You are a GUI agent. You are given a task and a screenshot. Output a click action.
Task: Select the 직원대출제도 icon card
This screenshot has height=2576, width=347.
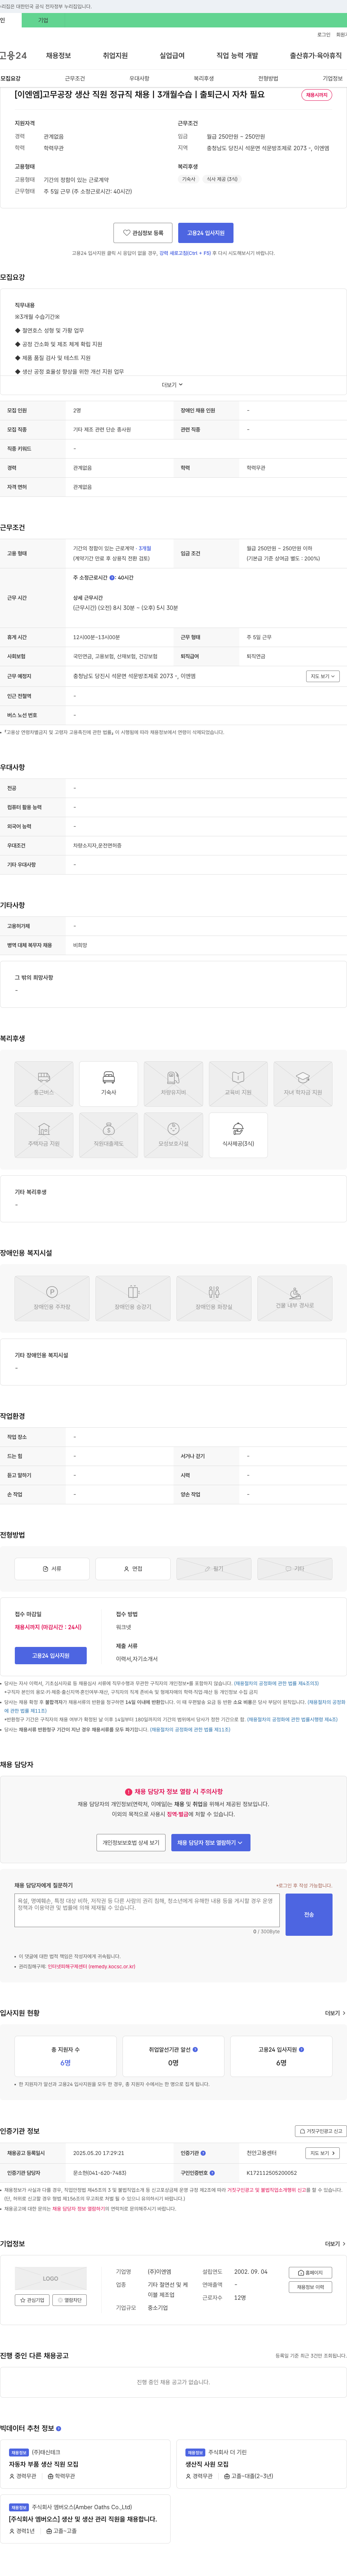[x=108, y=1135]
